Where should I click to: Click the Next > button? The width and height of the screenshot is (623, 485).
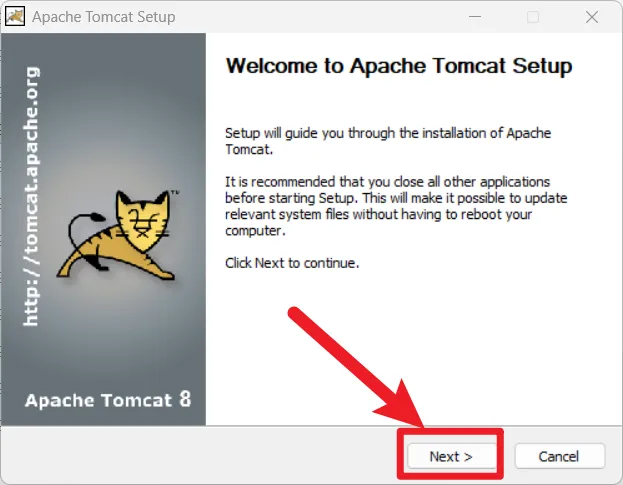[x=451, y=456]
